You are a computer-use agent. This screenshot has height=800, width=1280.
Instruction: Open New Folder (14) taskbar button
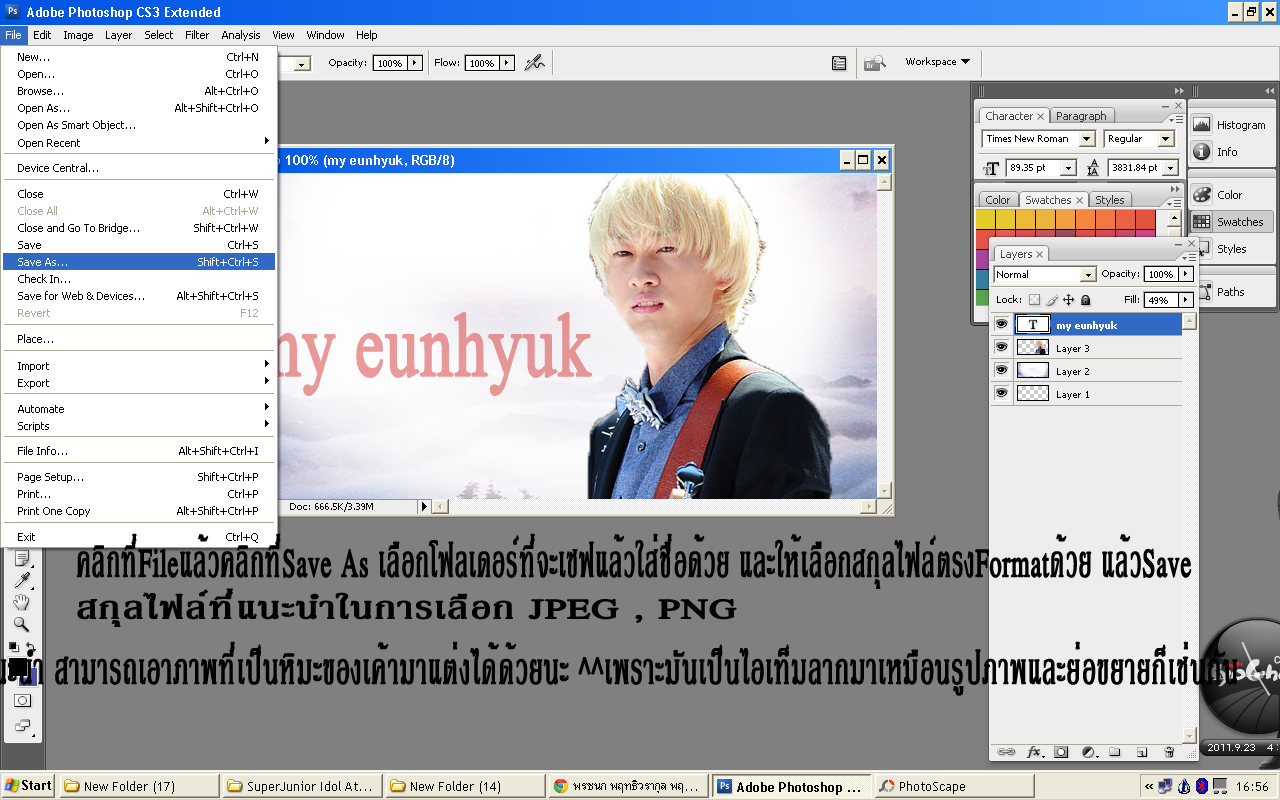[466, 786]
